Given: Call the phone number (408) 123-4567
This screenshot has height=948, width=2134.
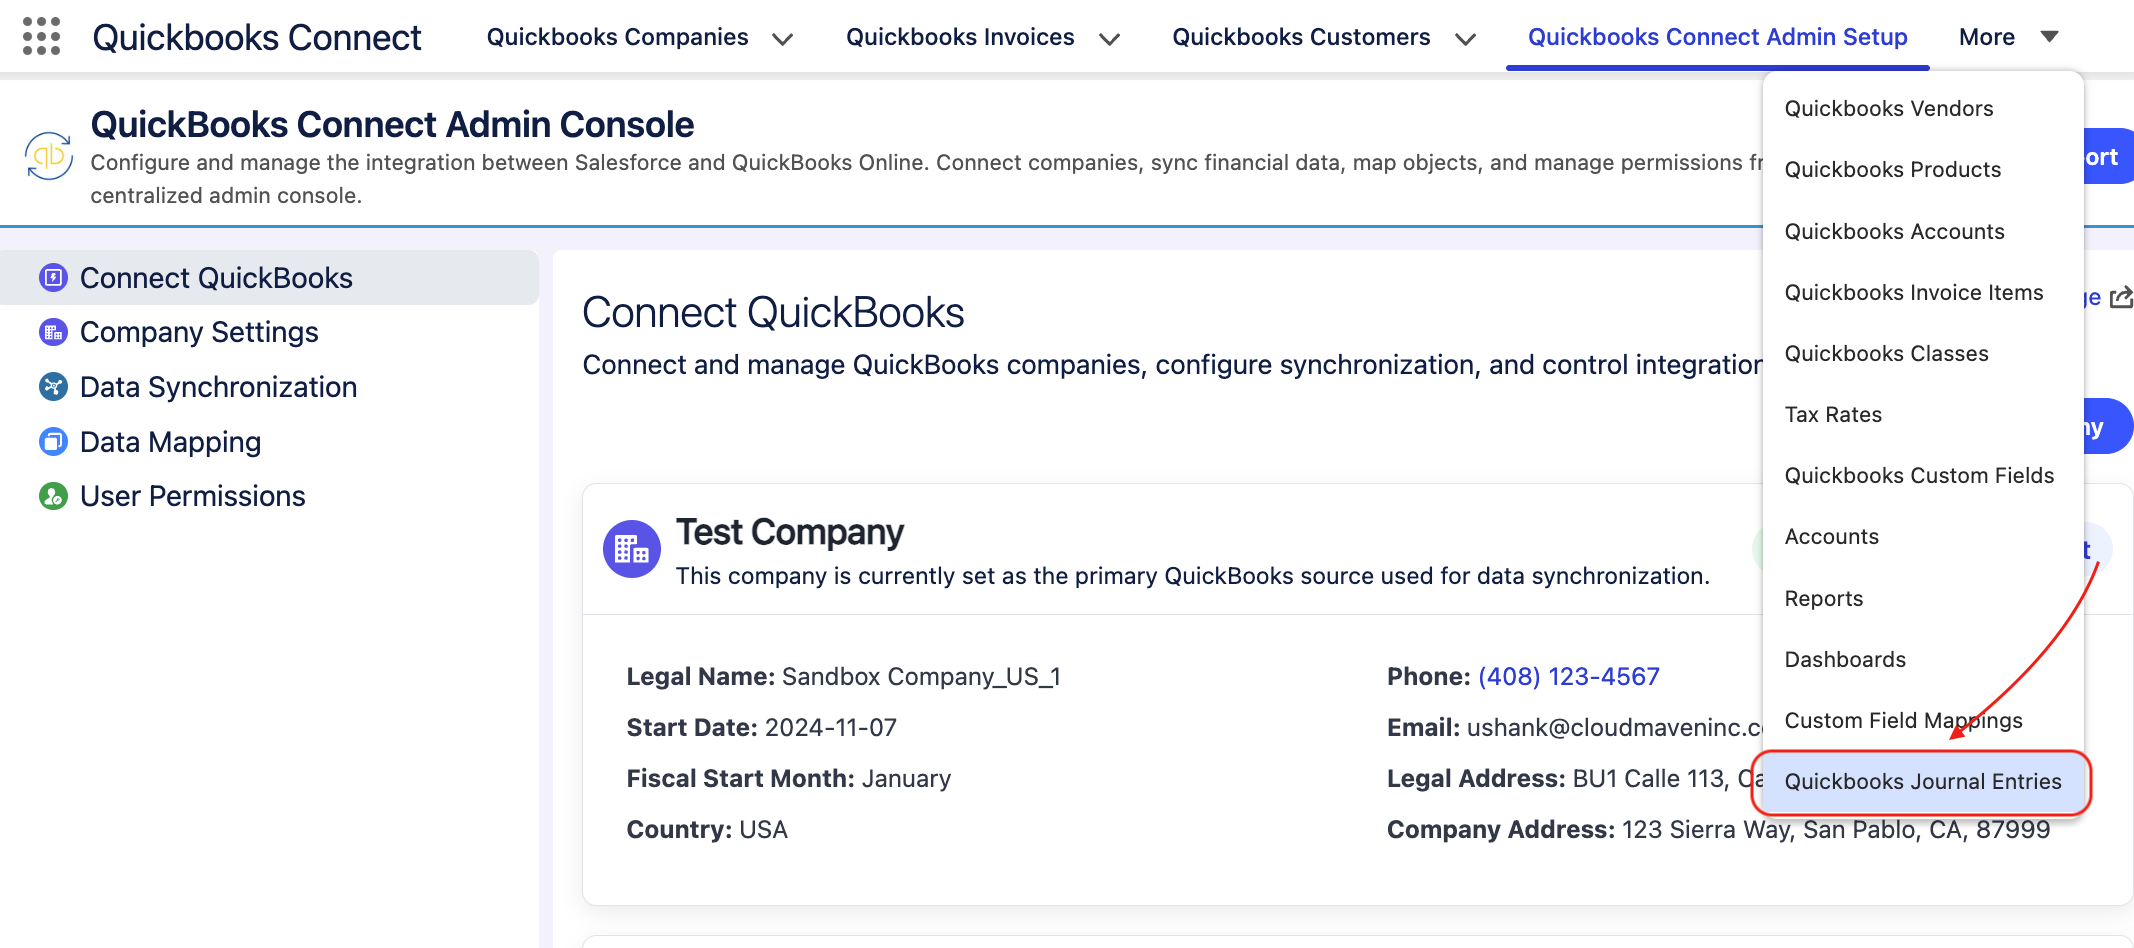Looking at the screenshot, I should [x=1568, y=676].
